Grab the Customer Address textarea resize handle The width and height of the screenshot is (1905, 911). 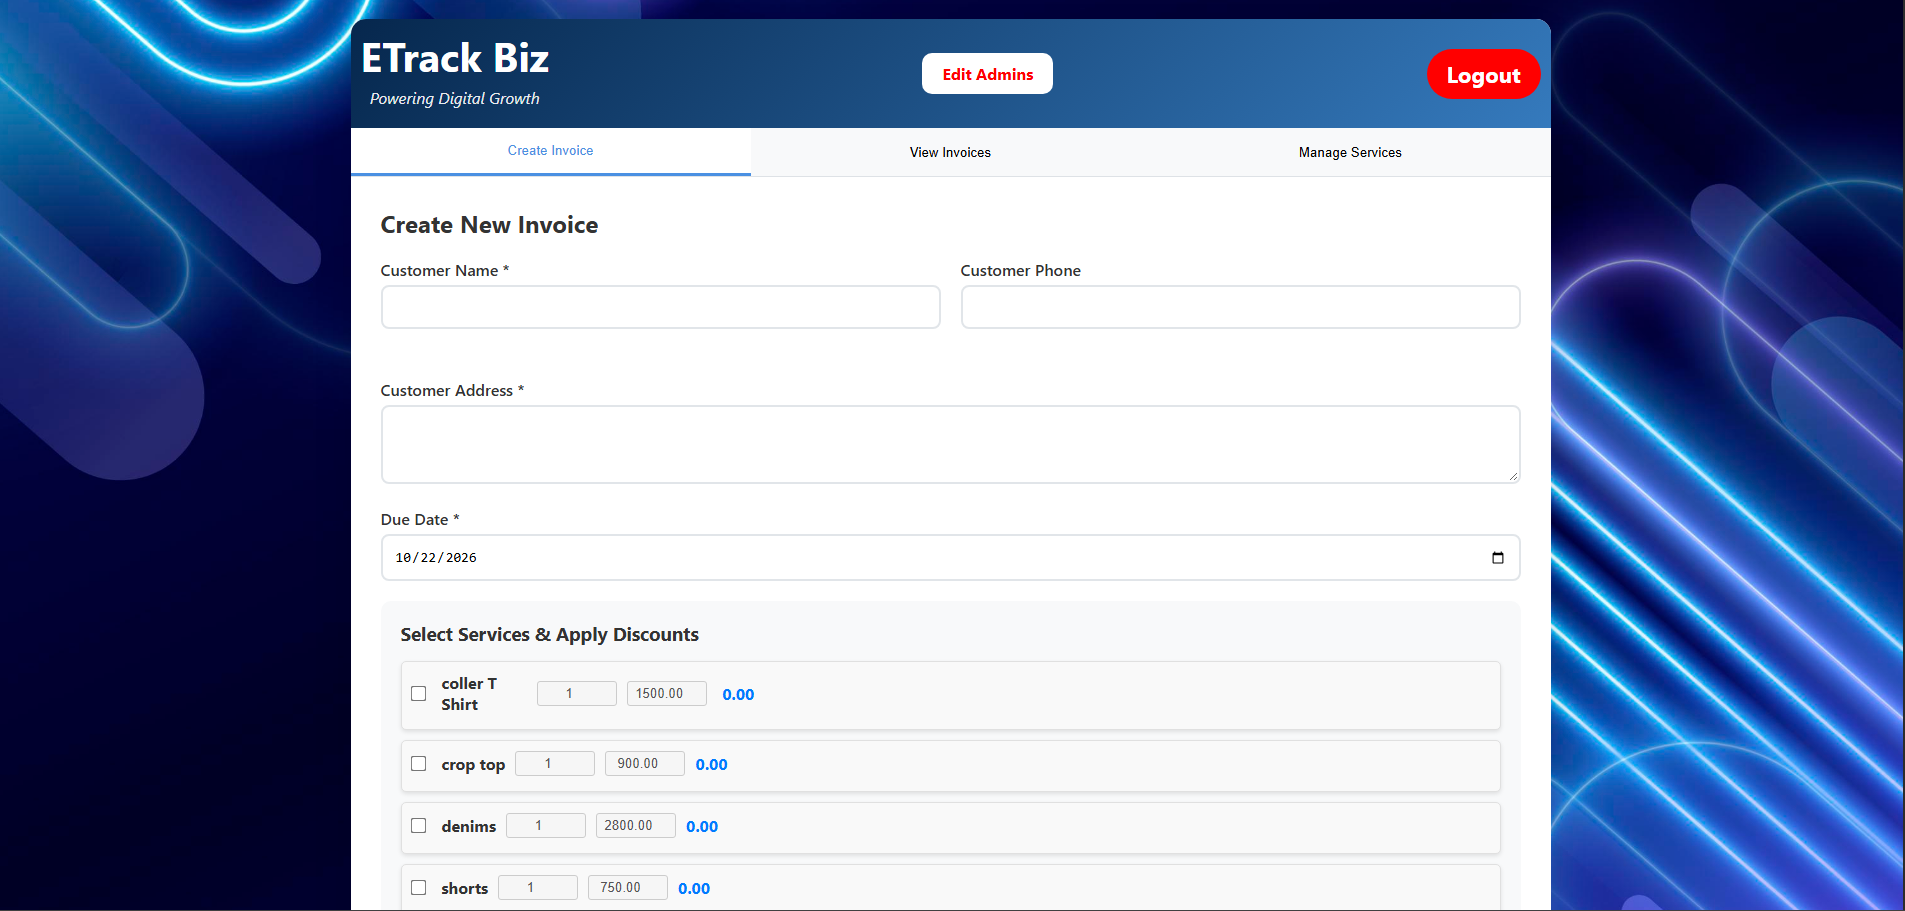tap(1513, 477)
